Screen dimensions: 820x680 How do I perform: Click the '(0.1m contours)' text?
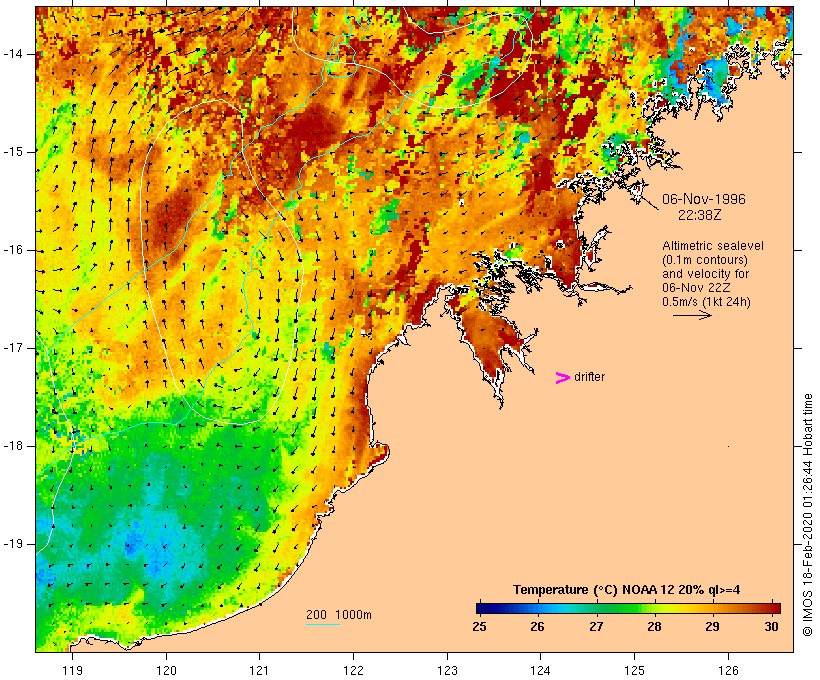[x=704, y=260]
